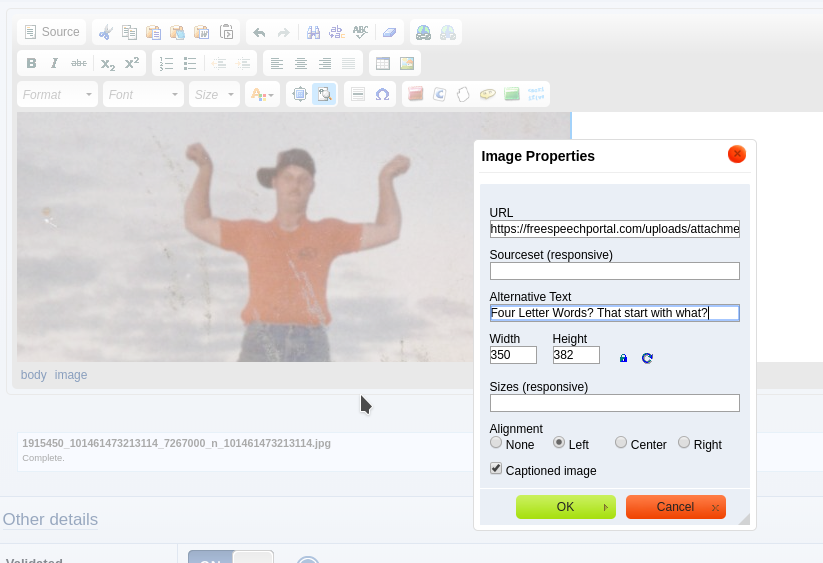
Task: Click the reset image size icon
Action: [x=647, y=358]
